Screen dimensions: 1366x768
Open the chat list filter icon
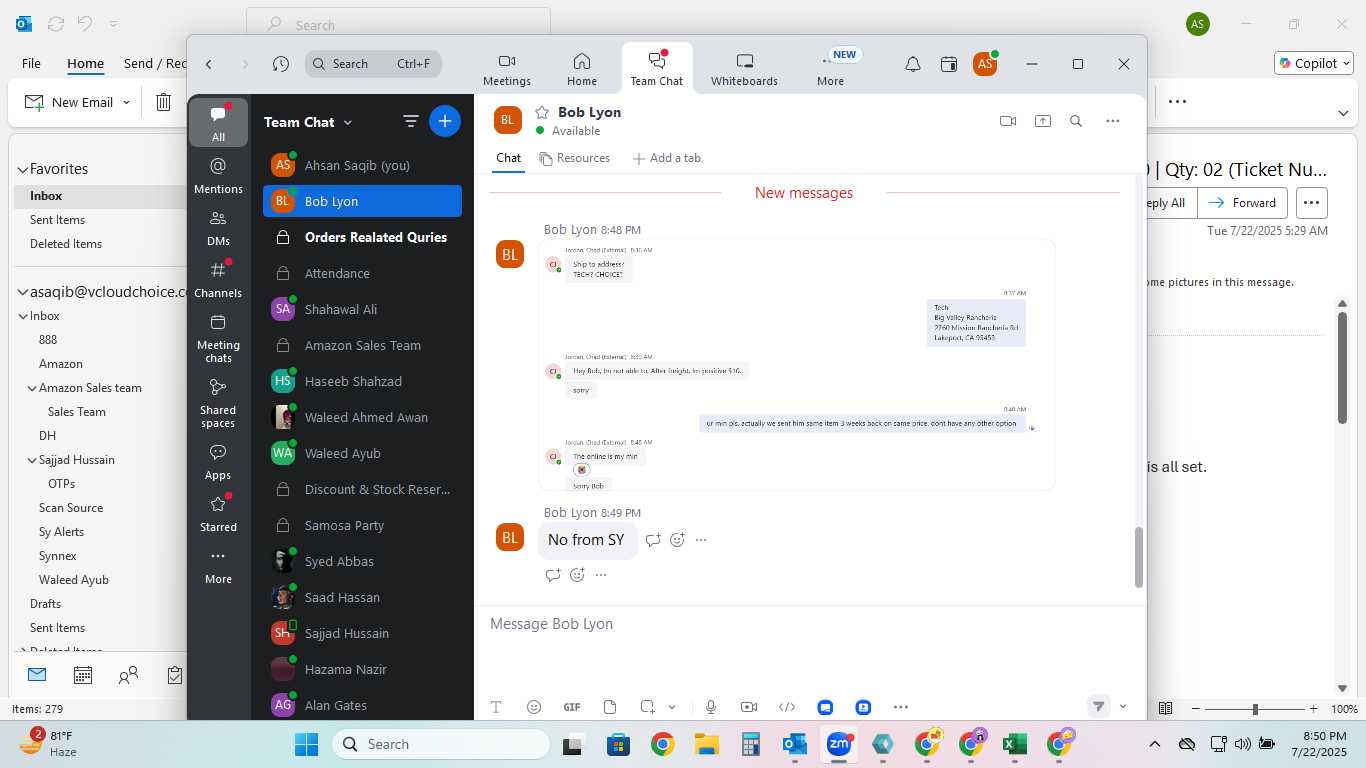(410, 121)
